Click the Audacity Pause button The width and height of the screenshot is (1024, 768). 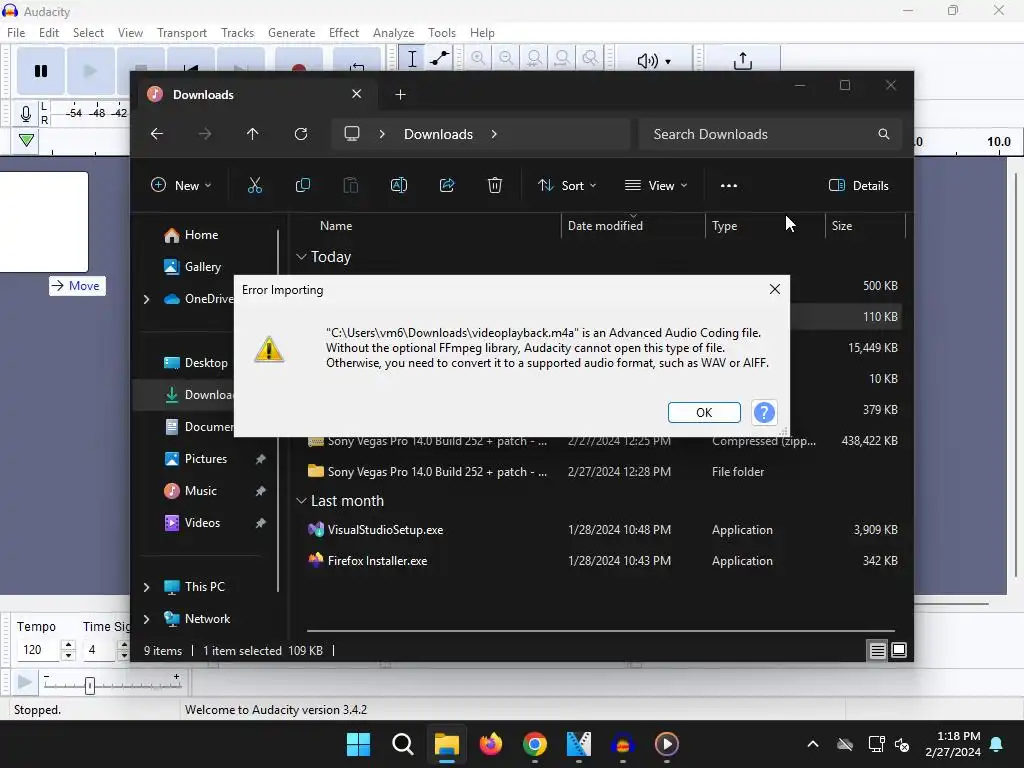40,71
